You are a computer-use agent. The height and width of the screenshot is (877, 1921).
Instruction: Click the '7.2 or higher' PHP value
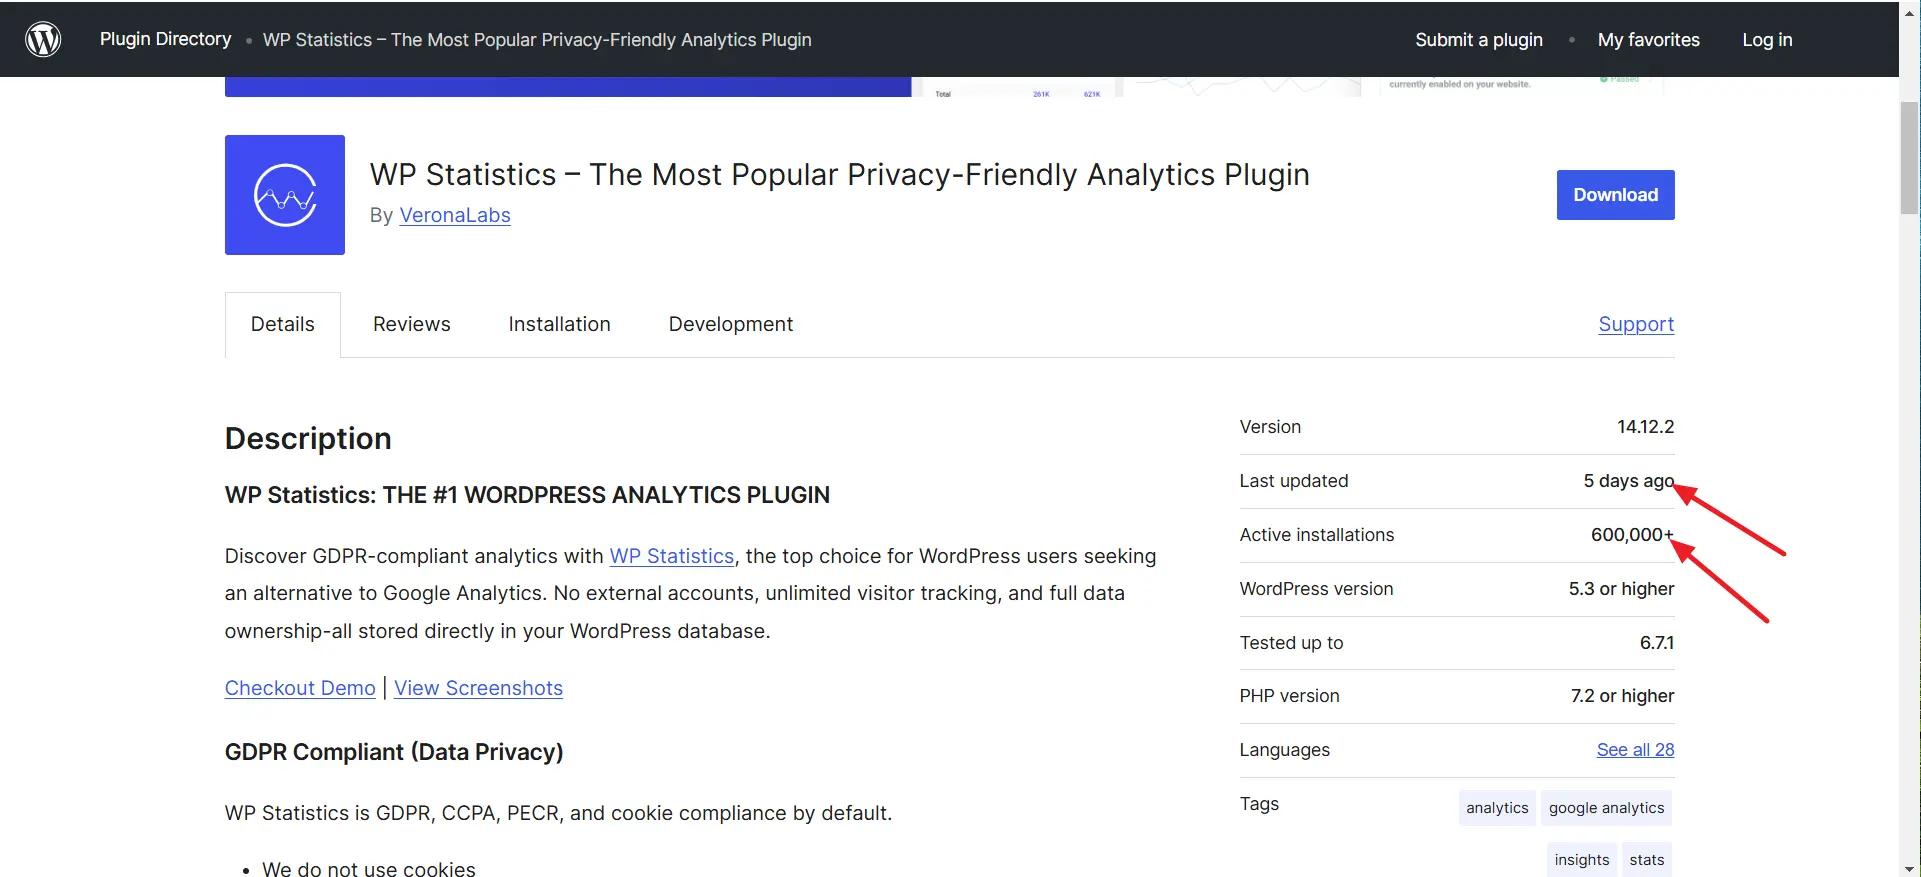[1622, 696]
